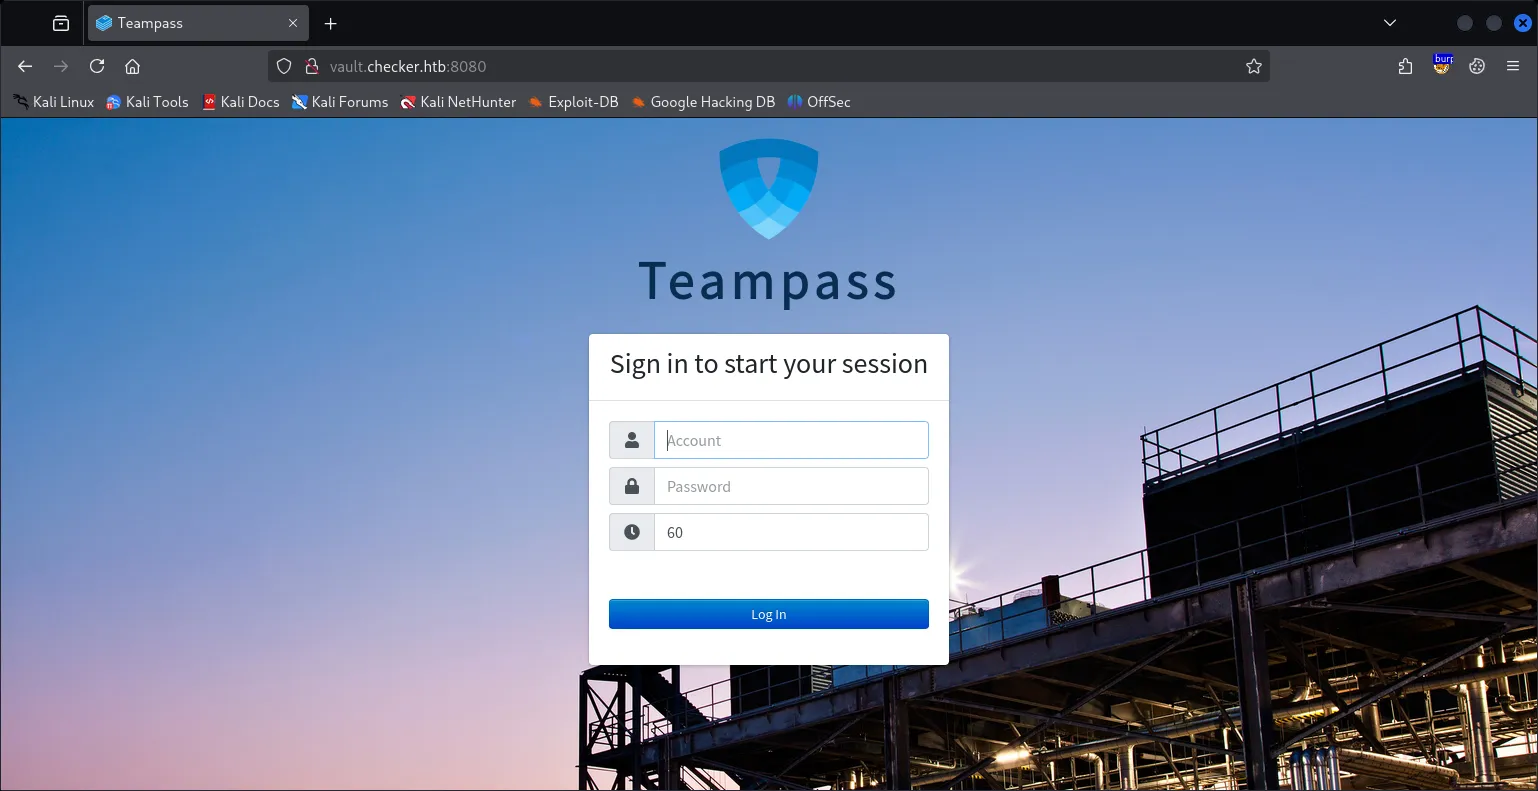Close the Teampass tab
Viewport: 1538px width, 791px height.
pos(293,23)
